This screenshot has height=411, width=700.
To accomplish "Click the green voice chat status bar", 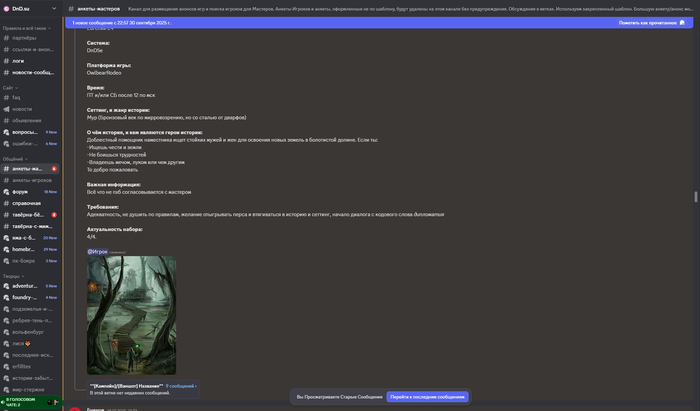I will [x=32, y=402].
